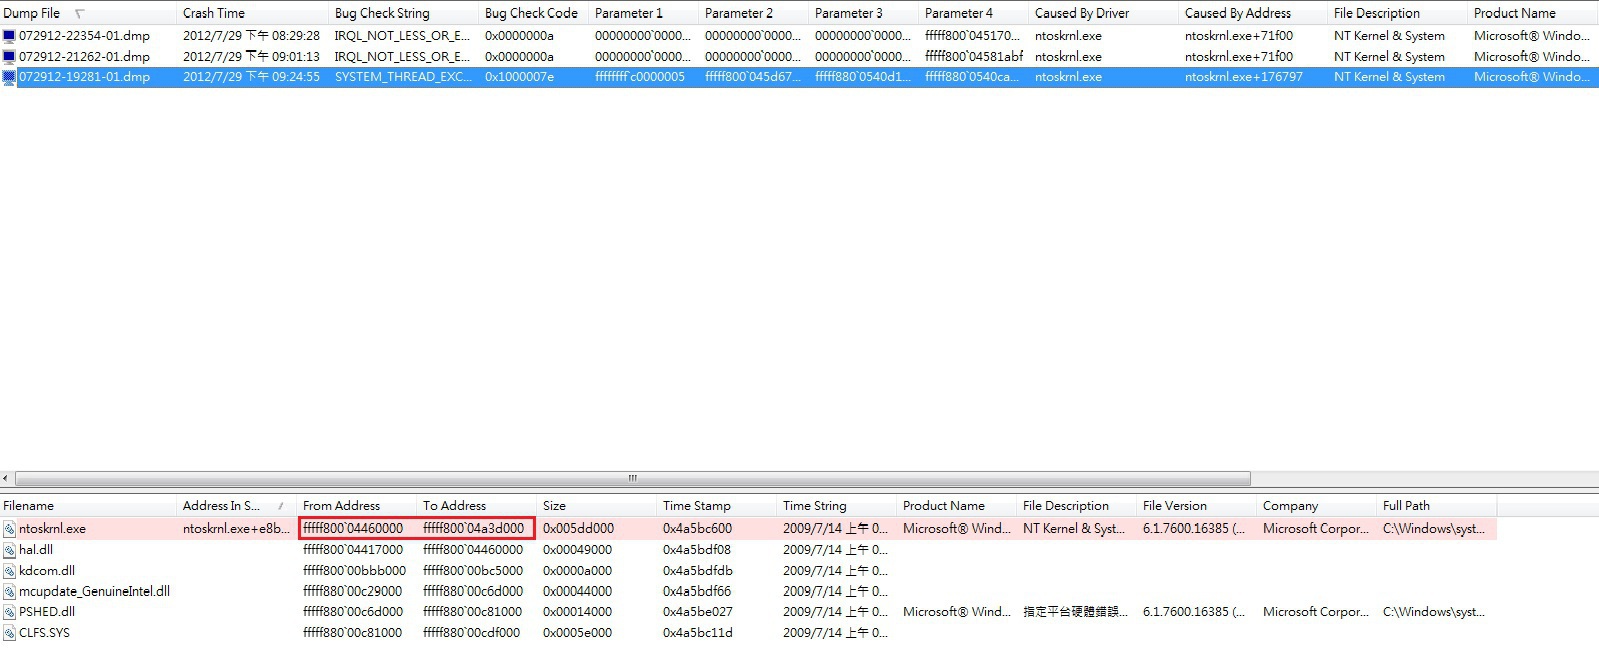Click the file version 6.1.7600.16385 of ntoskrnl.exe
Screen dimensions: 1599x648
tap(1193, 528)
